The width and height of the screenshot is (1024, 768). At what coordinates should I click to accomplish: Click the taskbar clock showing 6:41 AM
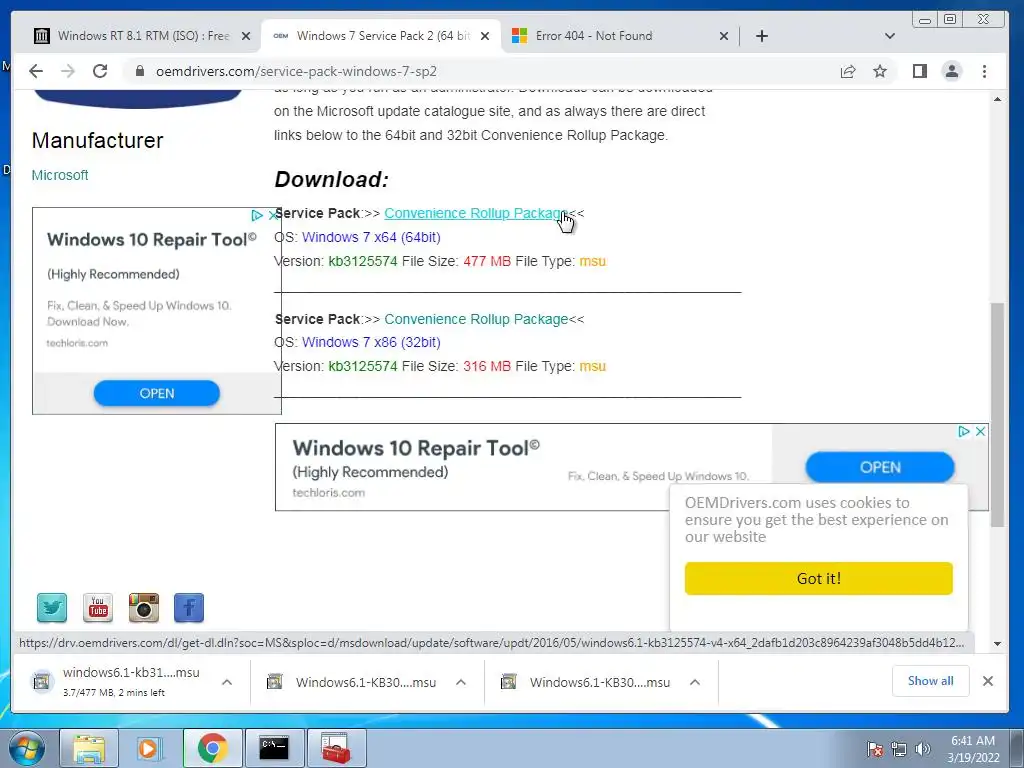(x=973, y=749)
